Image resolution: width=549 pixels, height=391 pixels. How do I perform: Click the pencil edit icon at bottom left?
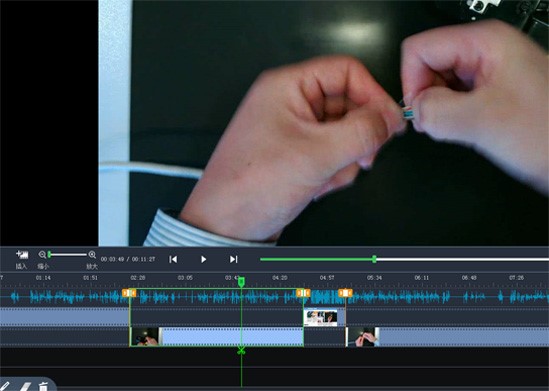click(5, 386)
